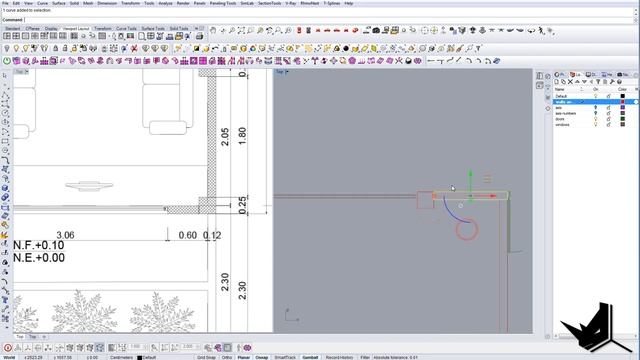Click the Delete Layer X icon in the Layers panel
This screenshot has height=360, width=640.
click(x=570, y=82)
